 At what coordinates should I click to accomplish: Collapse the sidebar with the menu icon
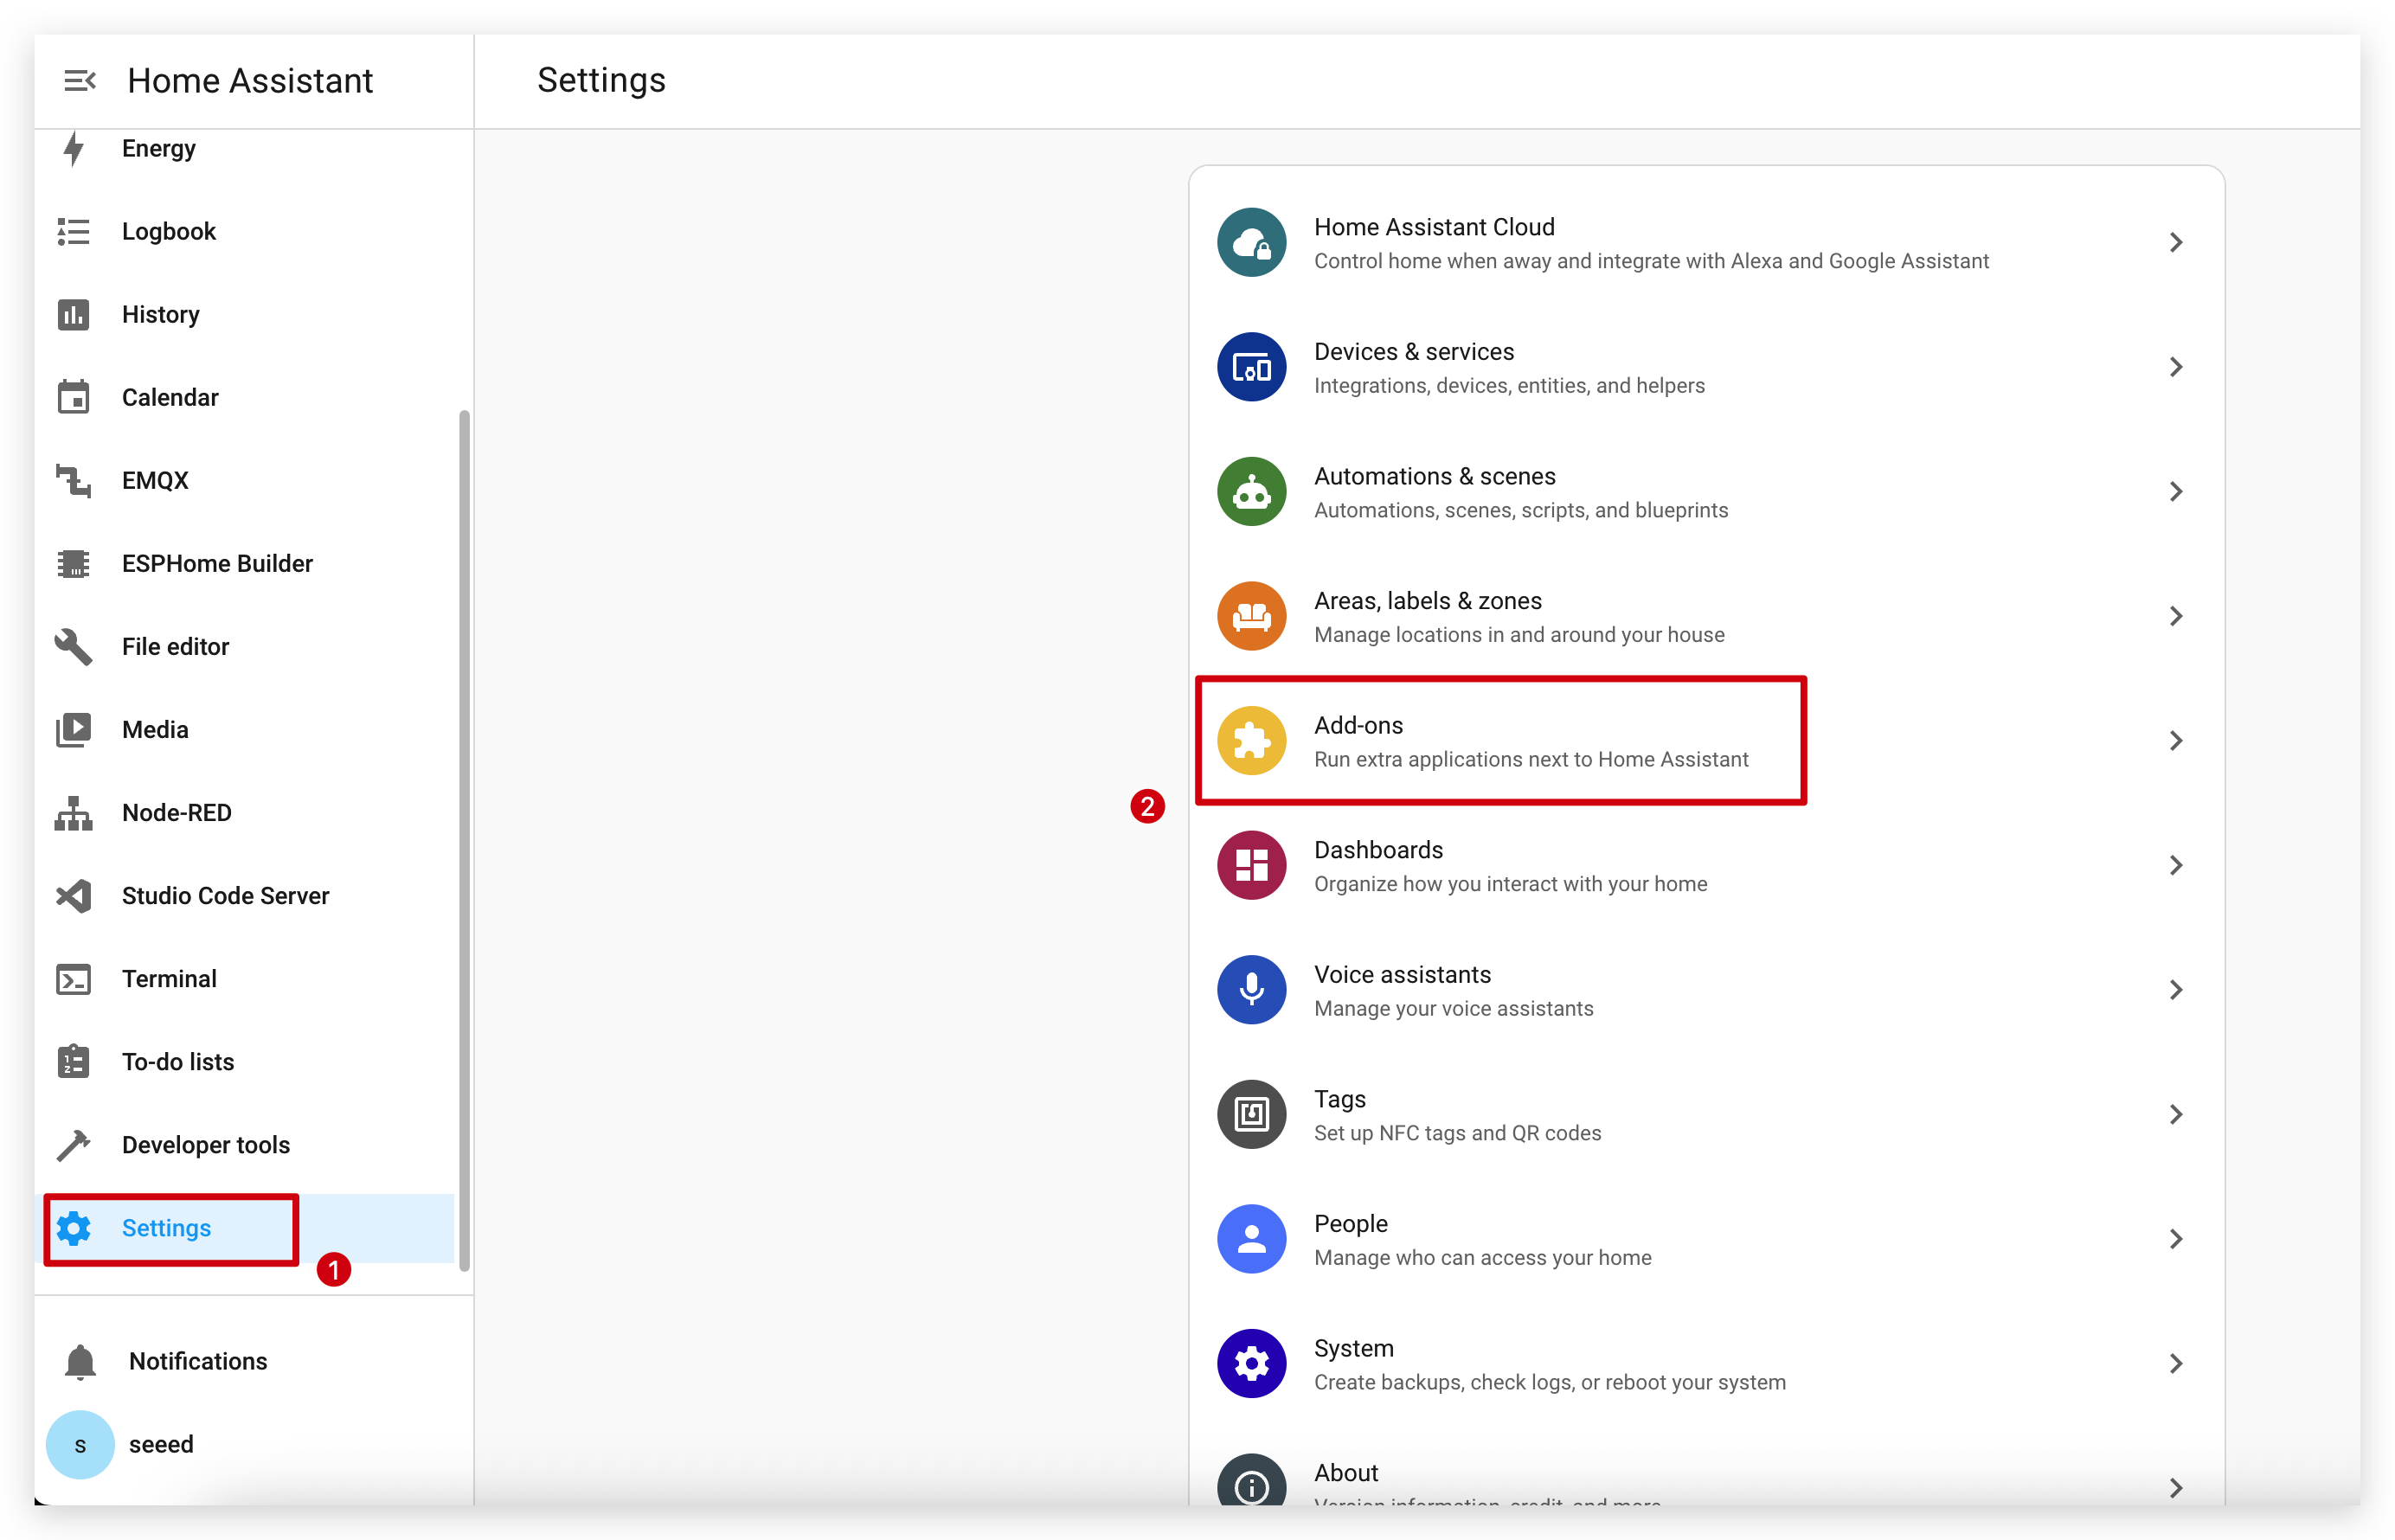click(x=79, y=80)
